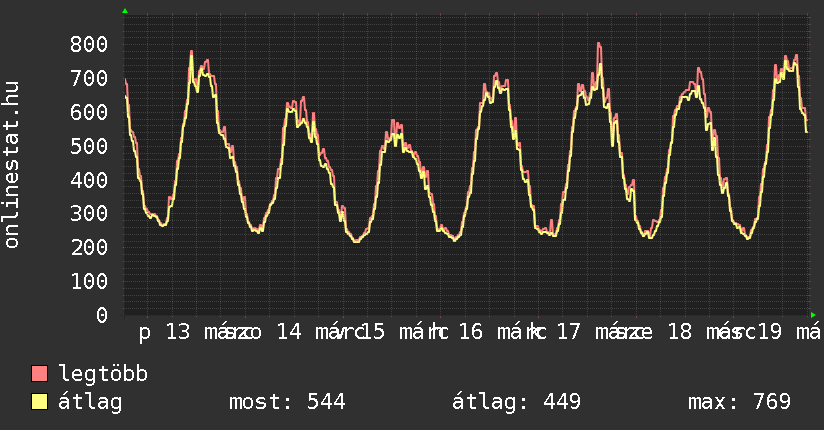824x430 pixels.
Task: Click the 16 date label on x-axis
Action: tap(470, 332)
